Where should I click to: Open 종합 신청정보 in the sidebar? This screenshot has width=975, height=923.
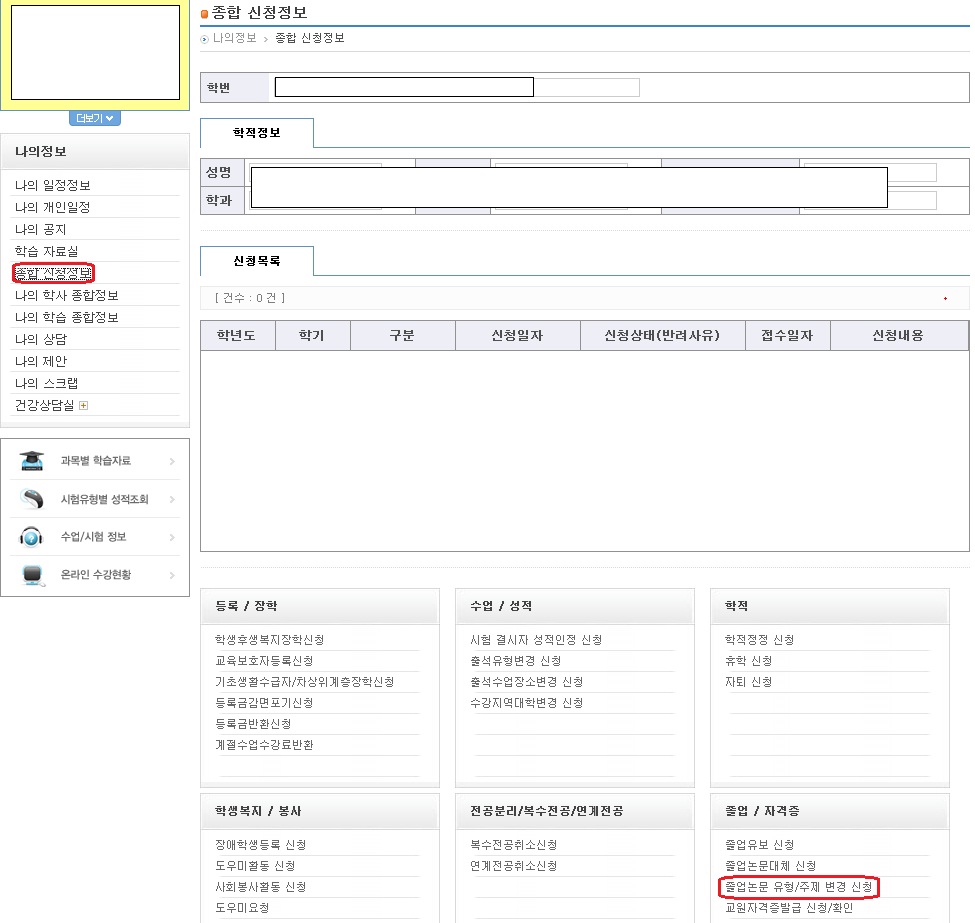tap(54, 273)
